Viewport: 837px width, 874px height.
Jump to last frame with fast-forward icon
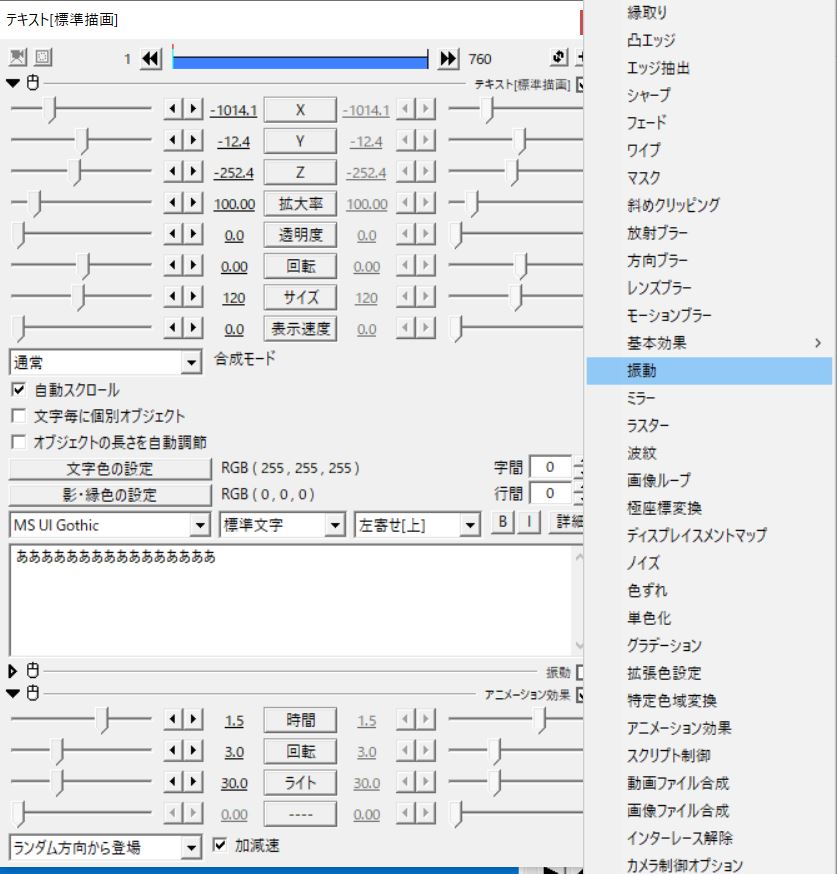point(448,58)
